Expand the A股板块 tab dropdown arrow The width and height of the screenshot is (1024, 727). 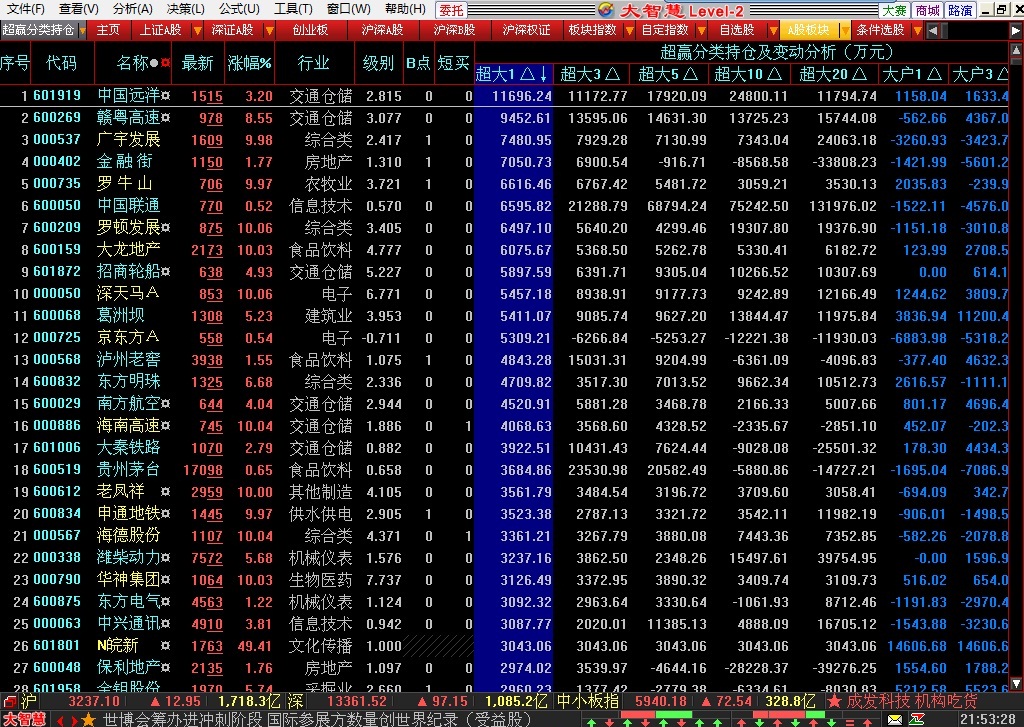click(846, 31)
